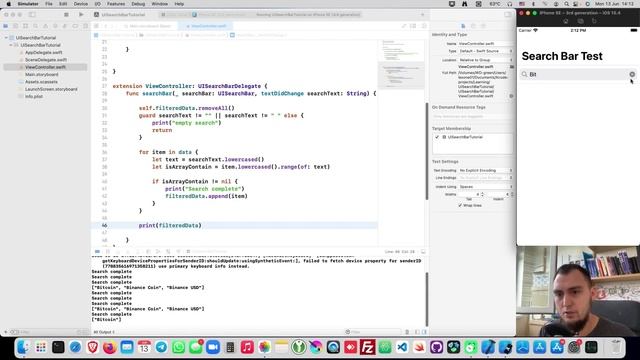Image resolution: width=640 pixels, height=360 pixels.
Task: Collapse the UISearchBarTutorial project root
Action: pos(6,38)
